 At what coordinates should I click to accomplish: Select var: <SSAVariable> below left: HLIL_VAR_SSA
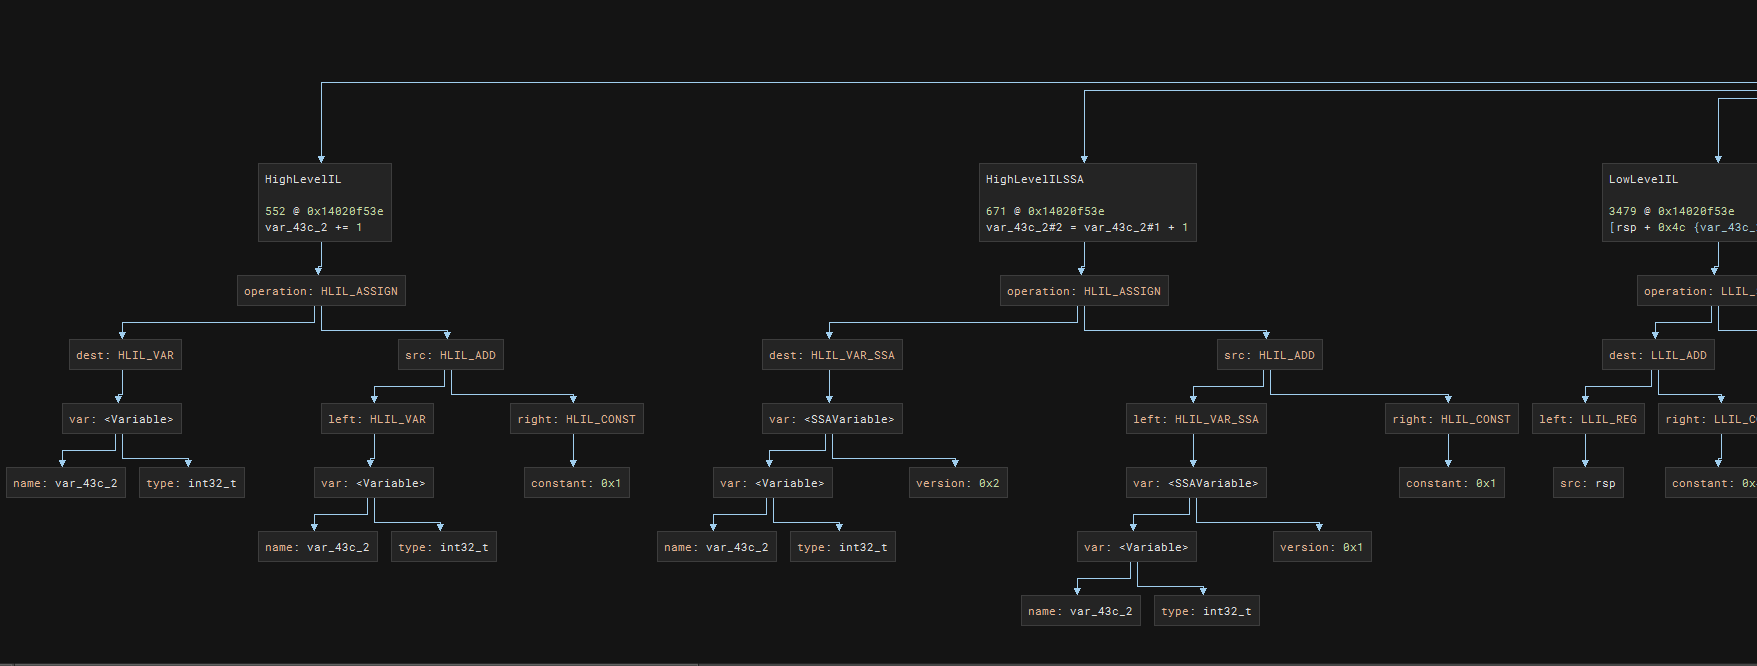pos(1196,483)
